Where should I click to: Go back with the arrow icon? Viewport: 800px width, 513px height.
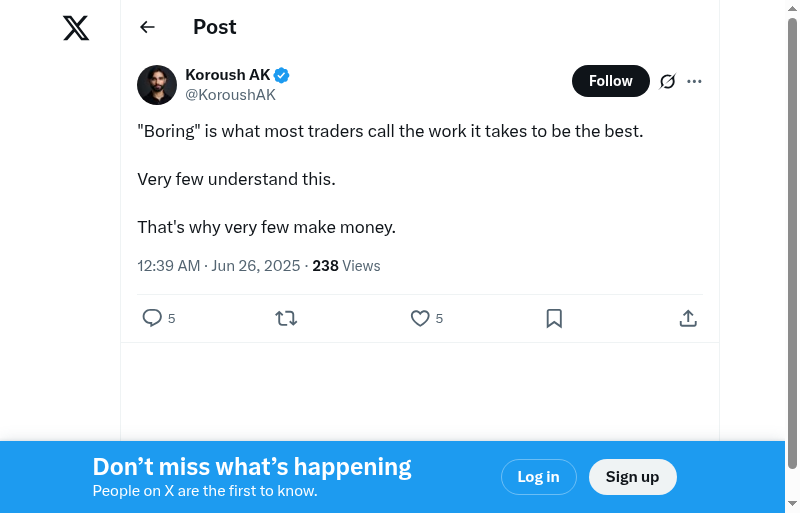coord(148,27)
